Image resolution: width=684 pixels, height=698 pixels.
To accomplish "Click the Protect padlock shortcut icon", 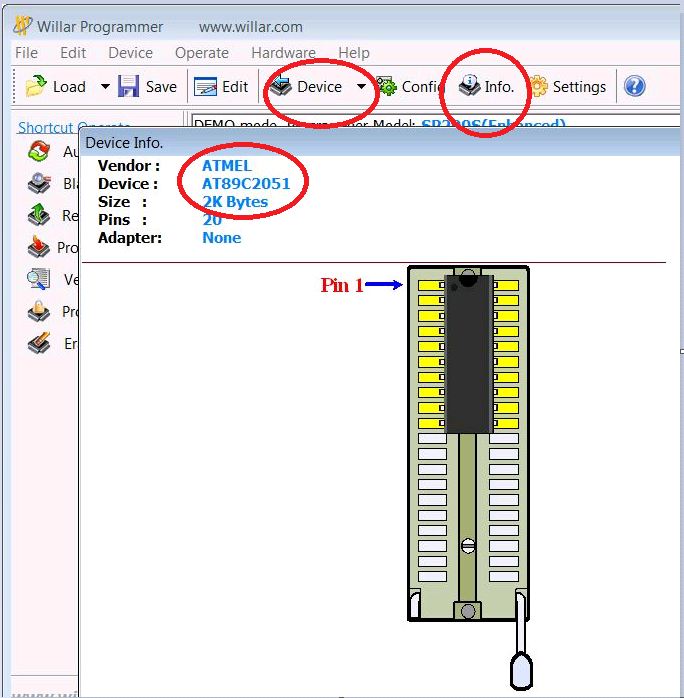I will pos(39,311).
